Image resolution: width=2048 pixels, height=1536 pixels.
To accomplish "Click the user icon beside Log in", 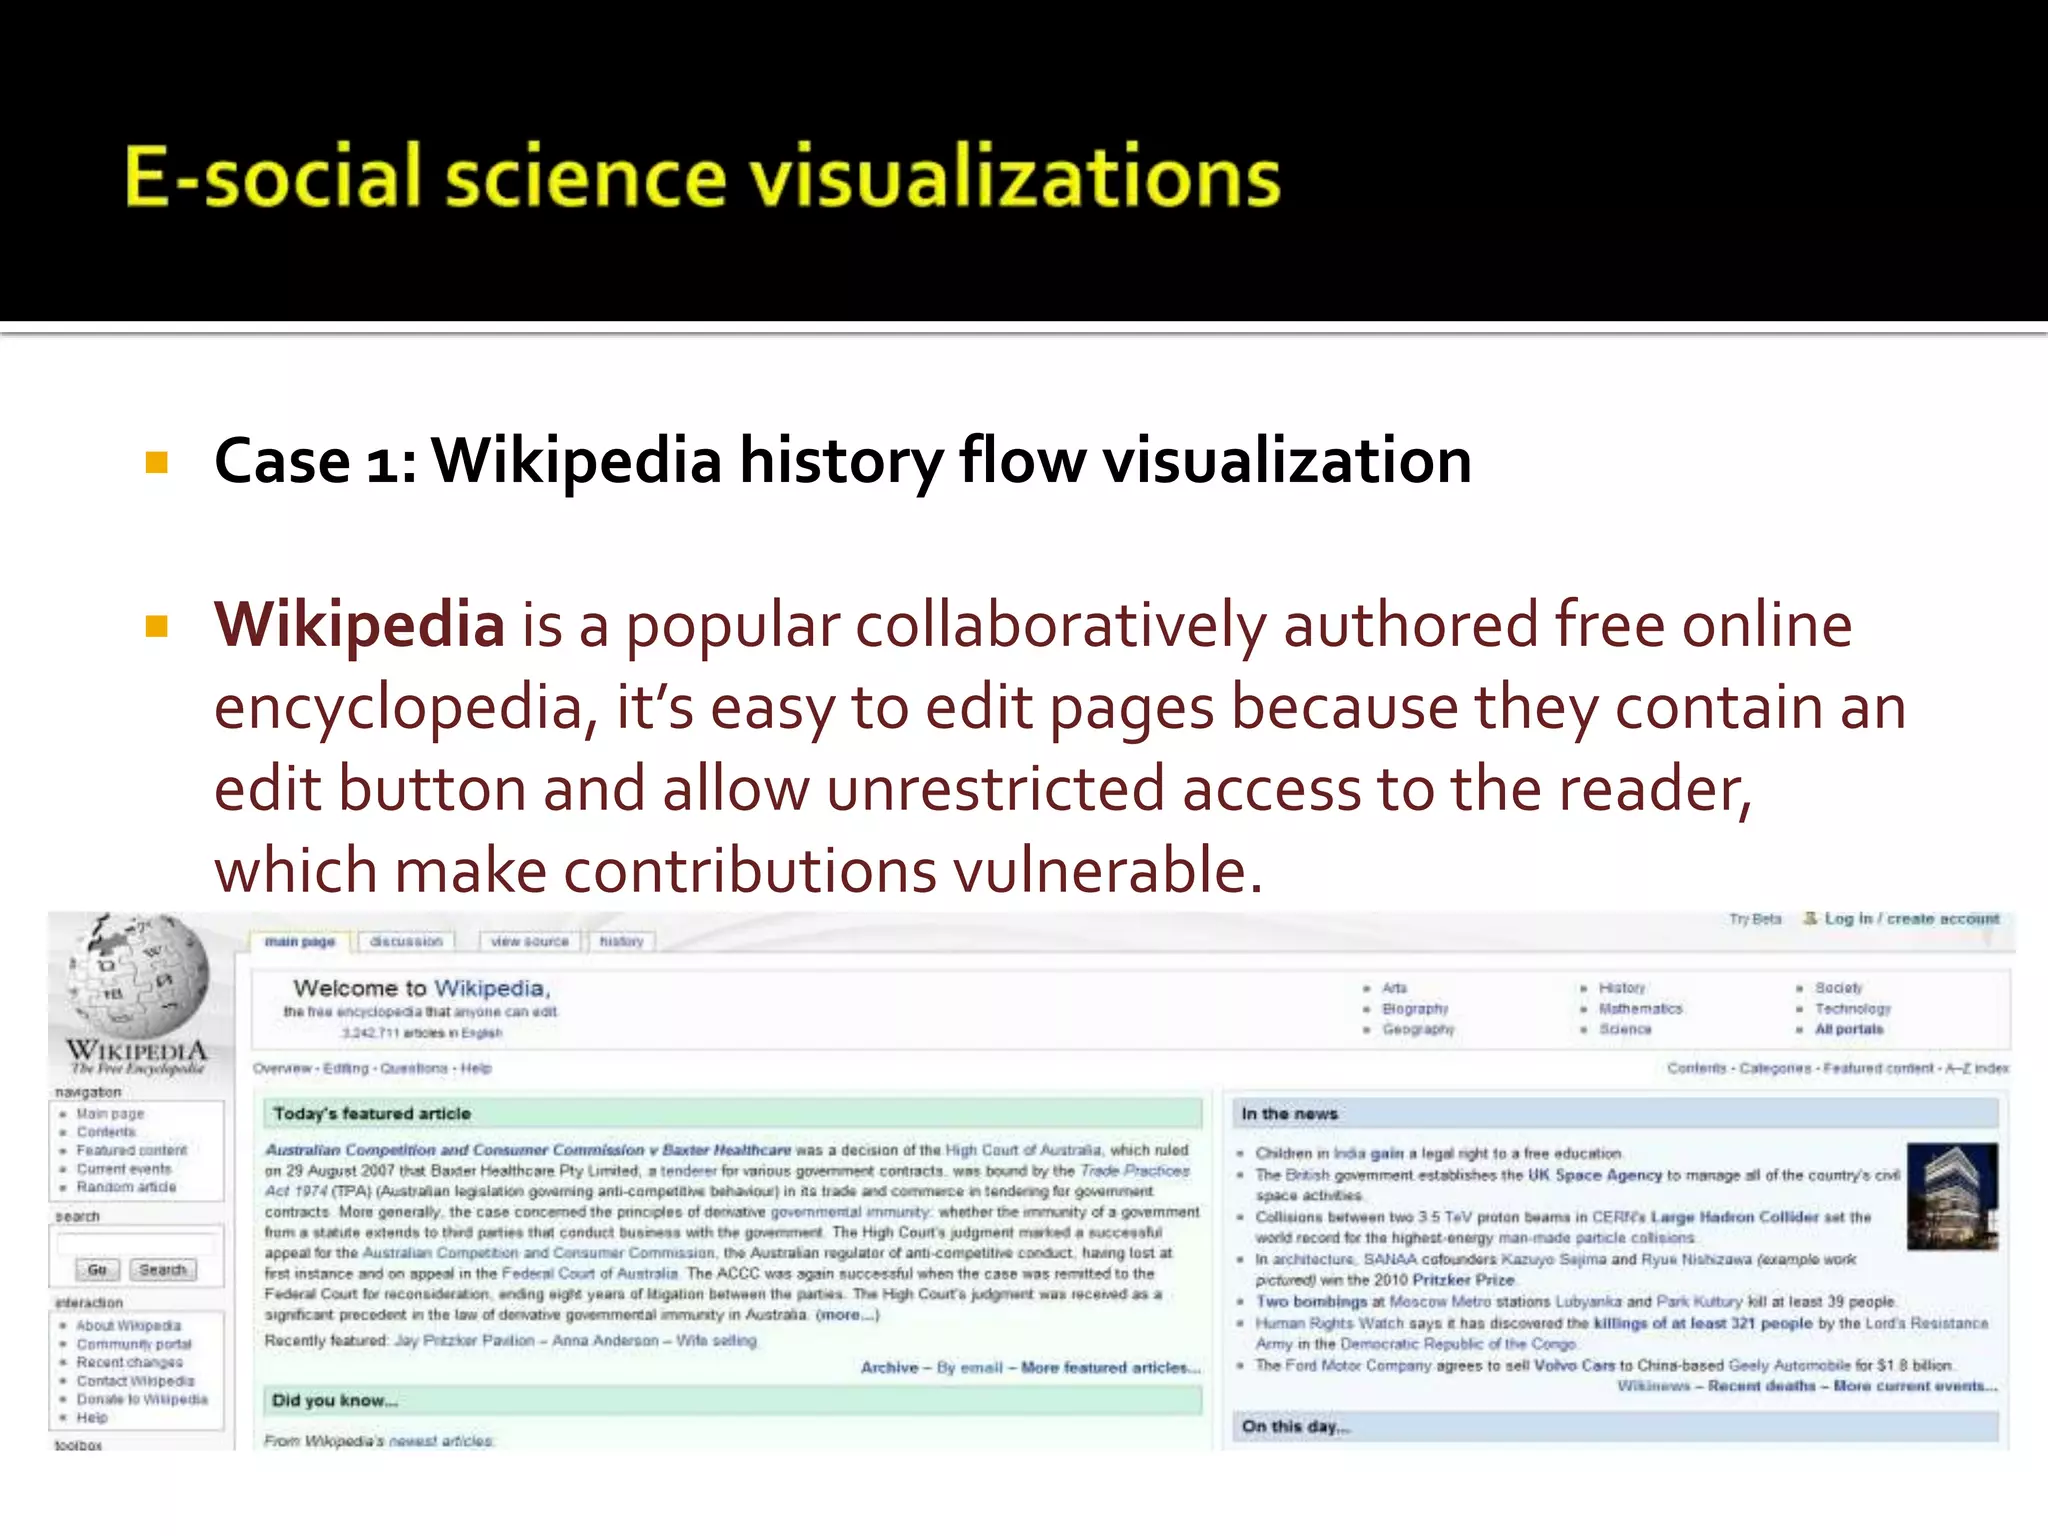I will 1810,918.
